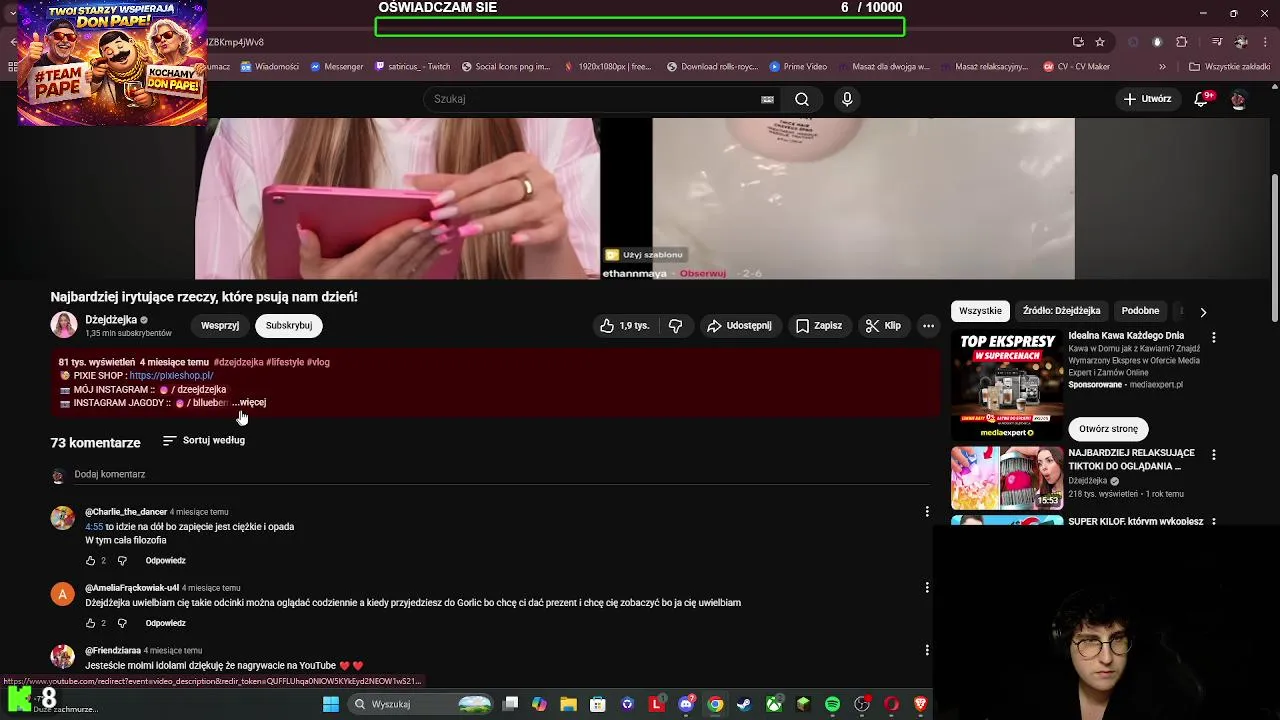Open the CV - CV Maker bookmark
This screenshot has height=720, width=1280.
[1076, 67]
